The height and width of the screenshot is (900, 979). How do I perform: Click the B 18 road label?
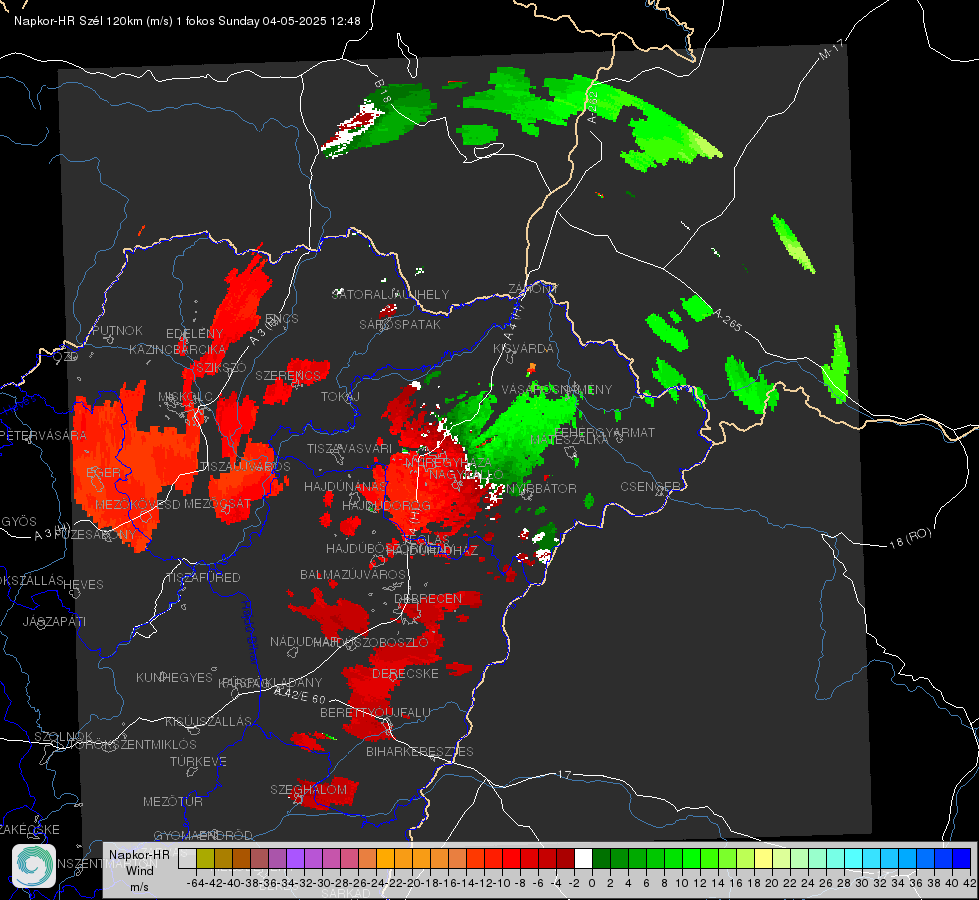point(383,91)
